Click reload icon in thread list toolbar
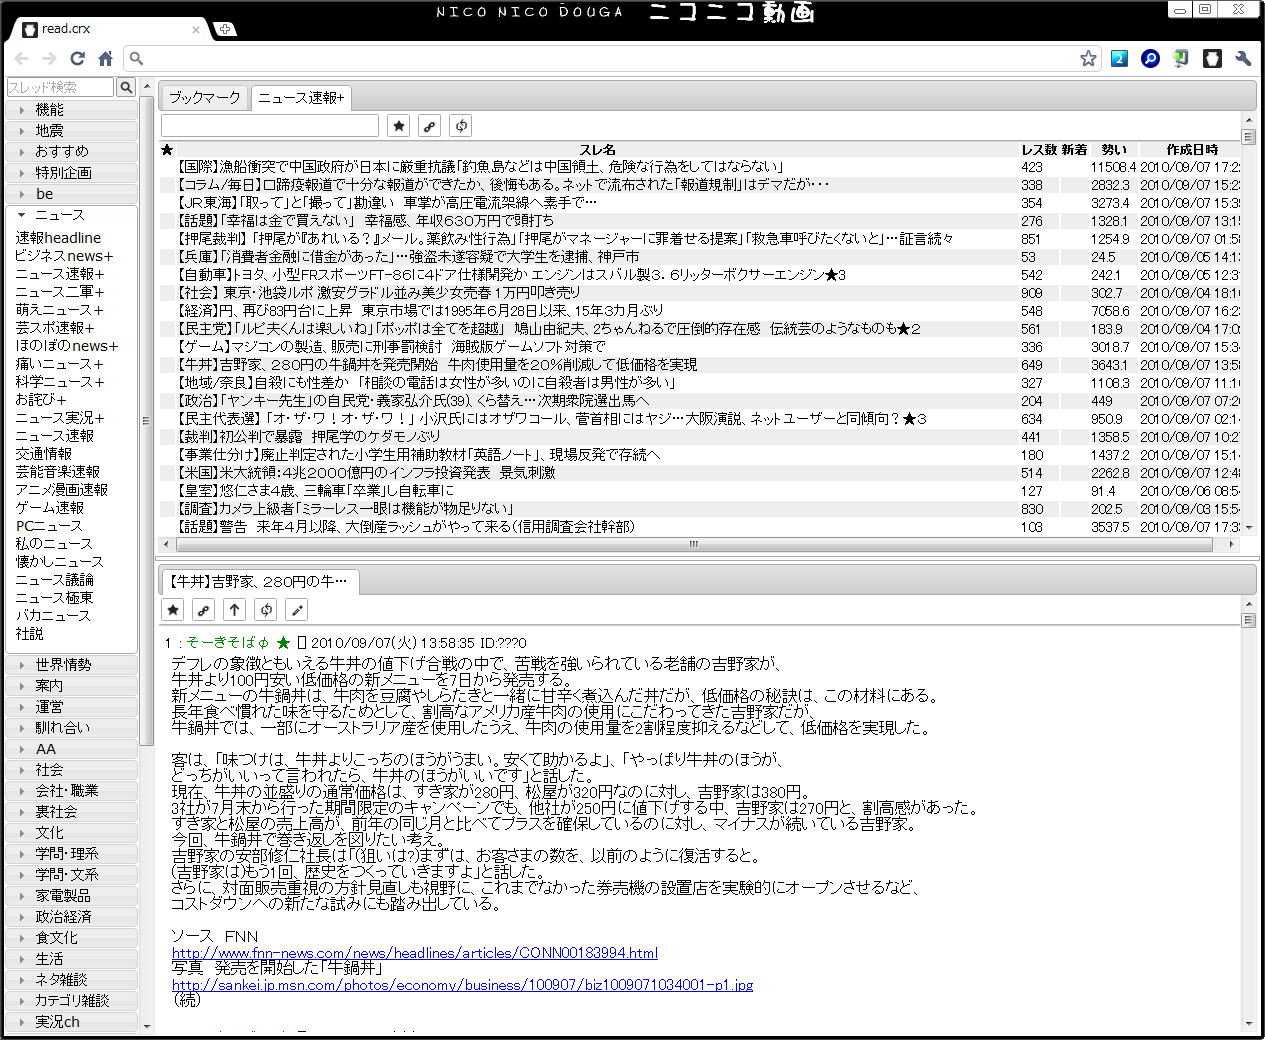The width and height of the screenshot is (1265, 1040). (x=461, y=126)
